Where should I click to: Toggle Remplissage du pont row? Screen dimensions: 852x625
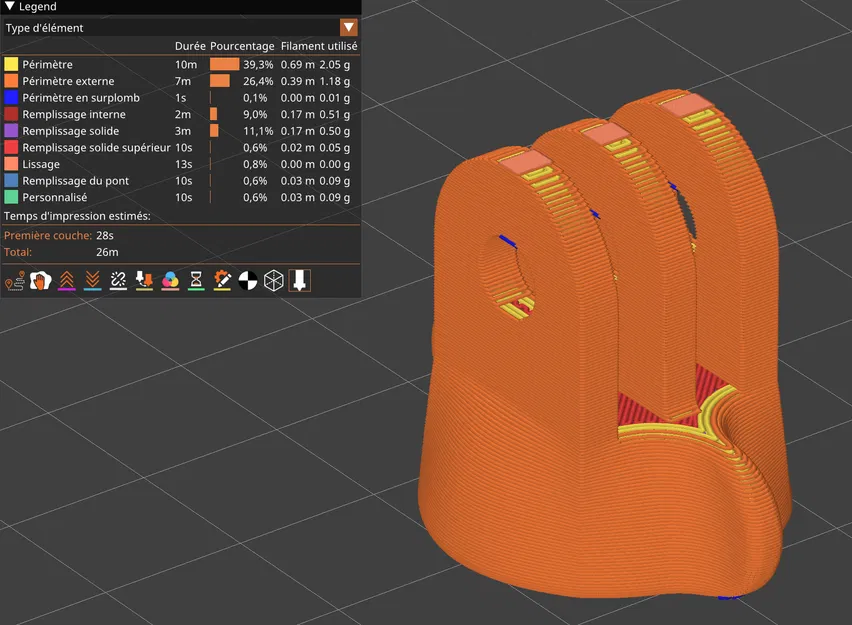pos(180,180)
